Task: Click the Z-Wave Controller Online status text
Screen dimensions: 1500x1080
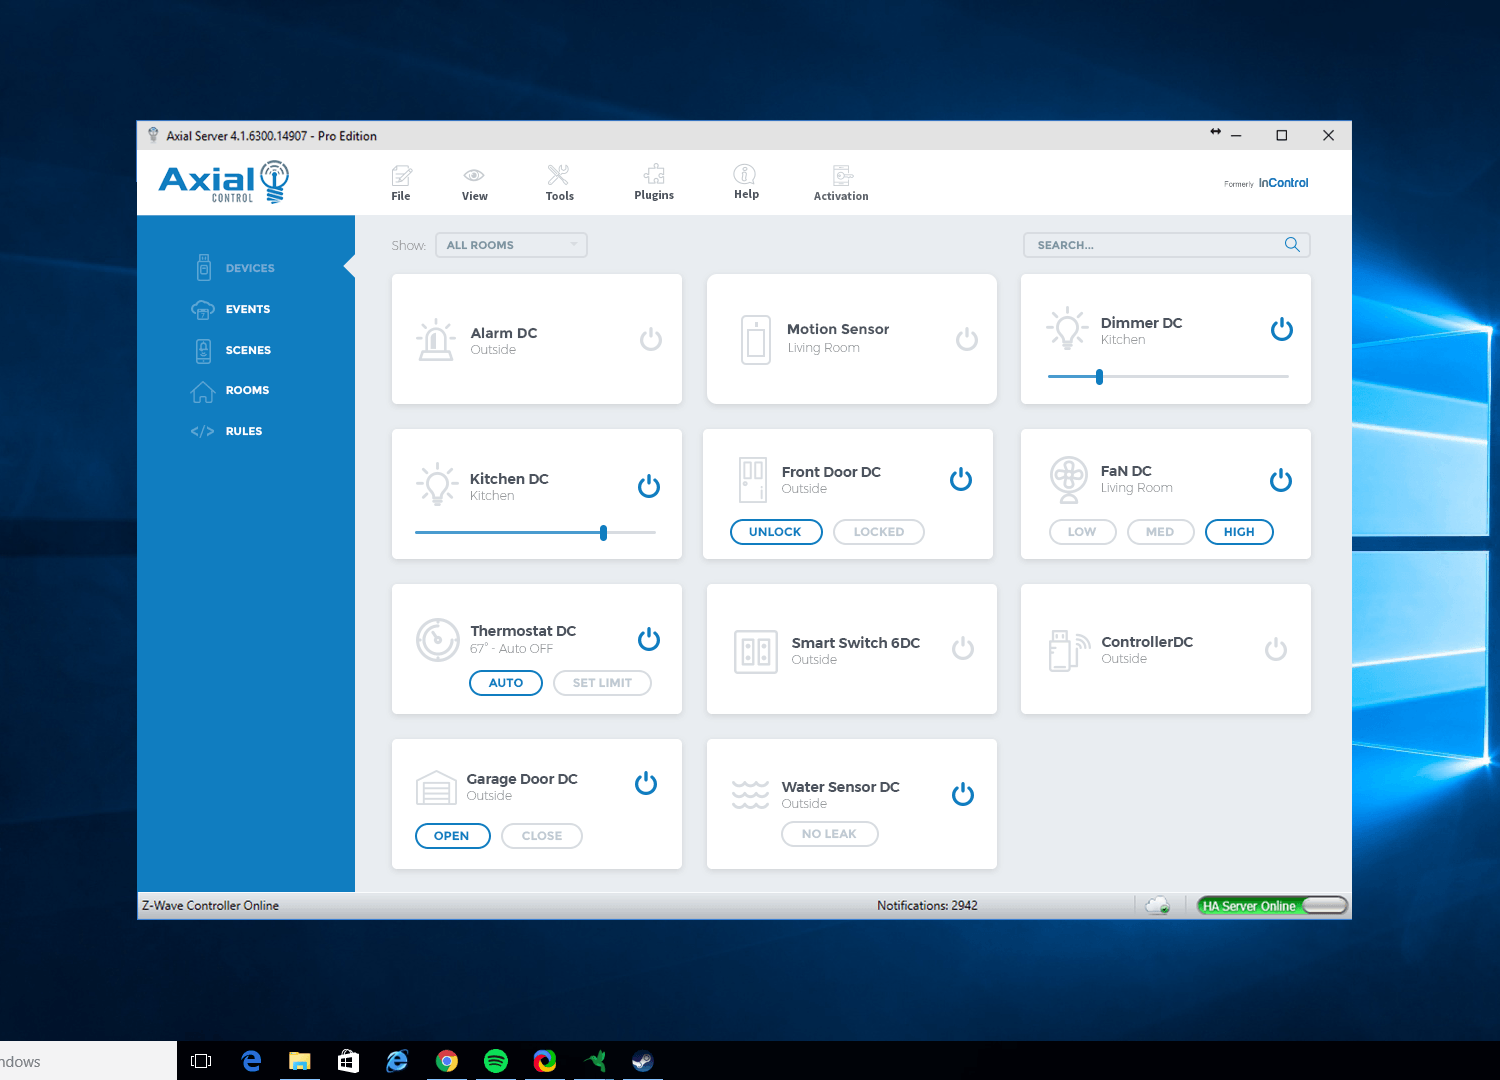Action: pos(210,906)
